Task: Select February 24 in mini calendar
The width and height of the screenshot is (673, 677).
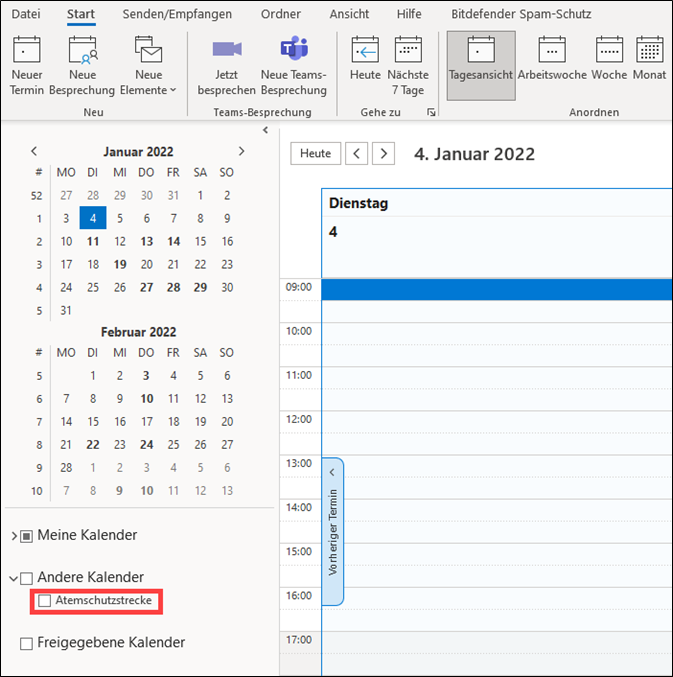Action: pos(146,445)
